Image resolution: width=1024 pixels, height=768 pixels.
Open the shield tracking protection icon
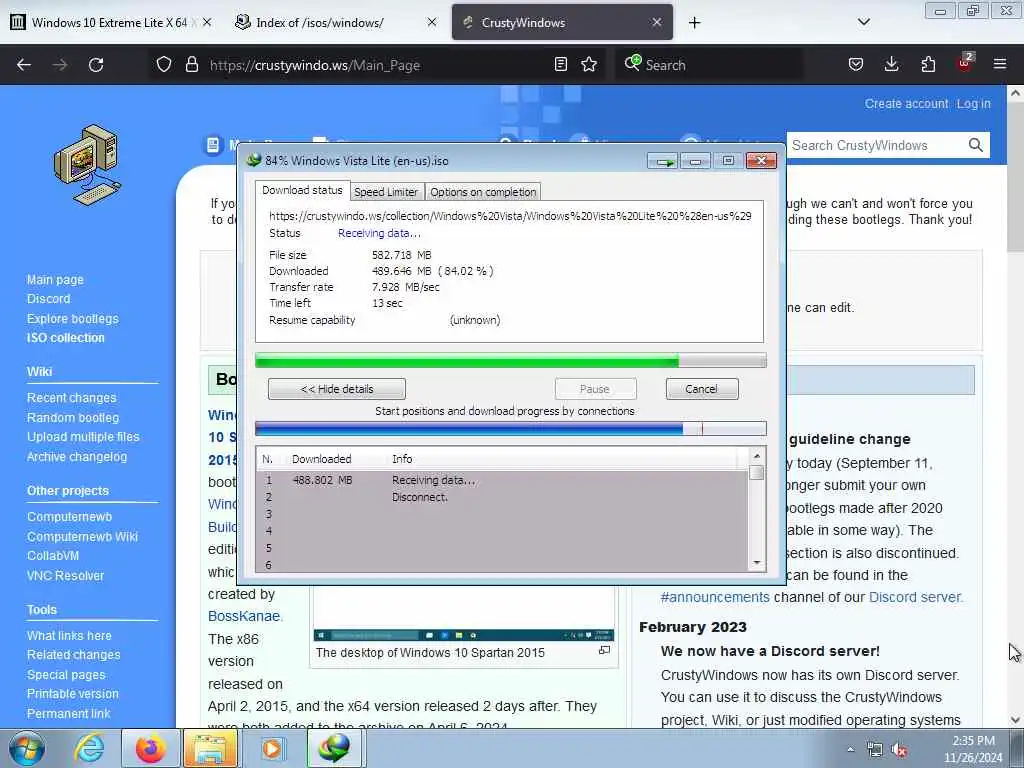tap(164, 65)
